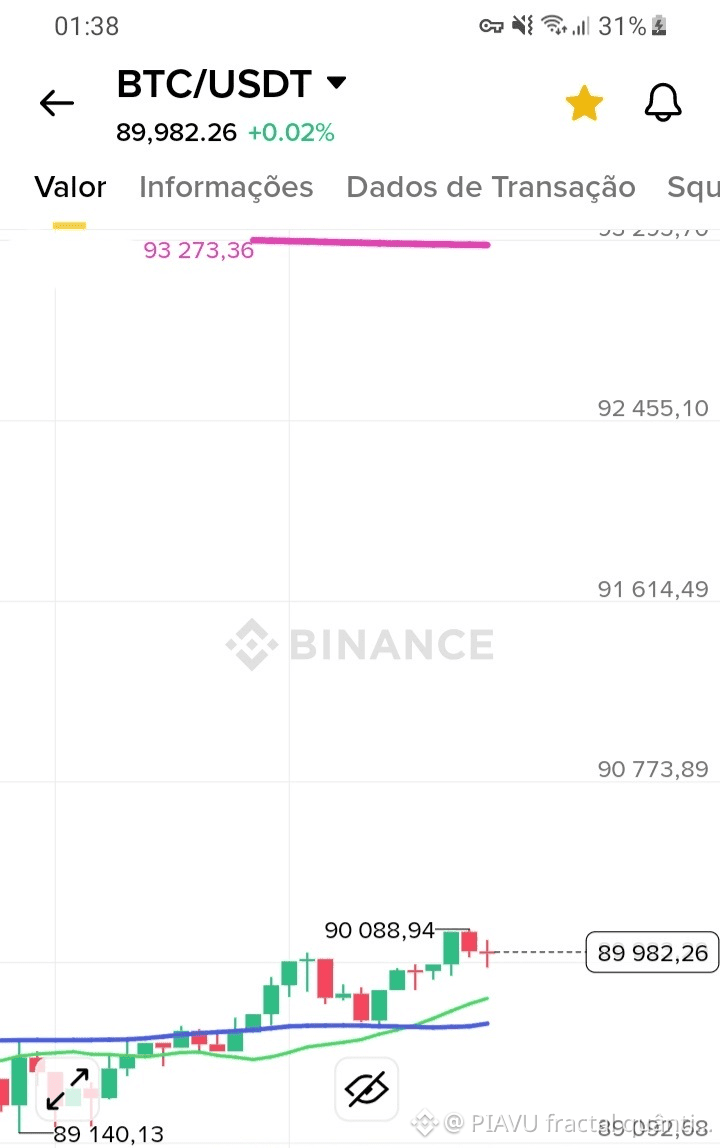Tap the battery icon in status bar
Image resolution: width=720 pixels, height=1148 pixels.
pos(659,27)
